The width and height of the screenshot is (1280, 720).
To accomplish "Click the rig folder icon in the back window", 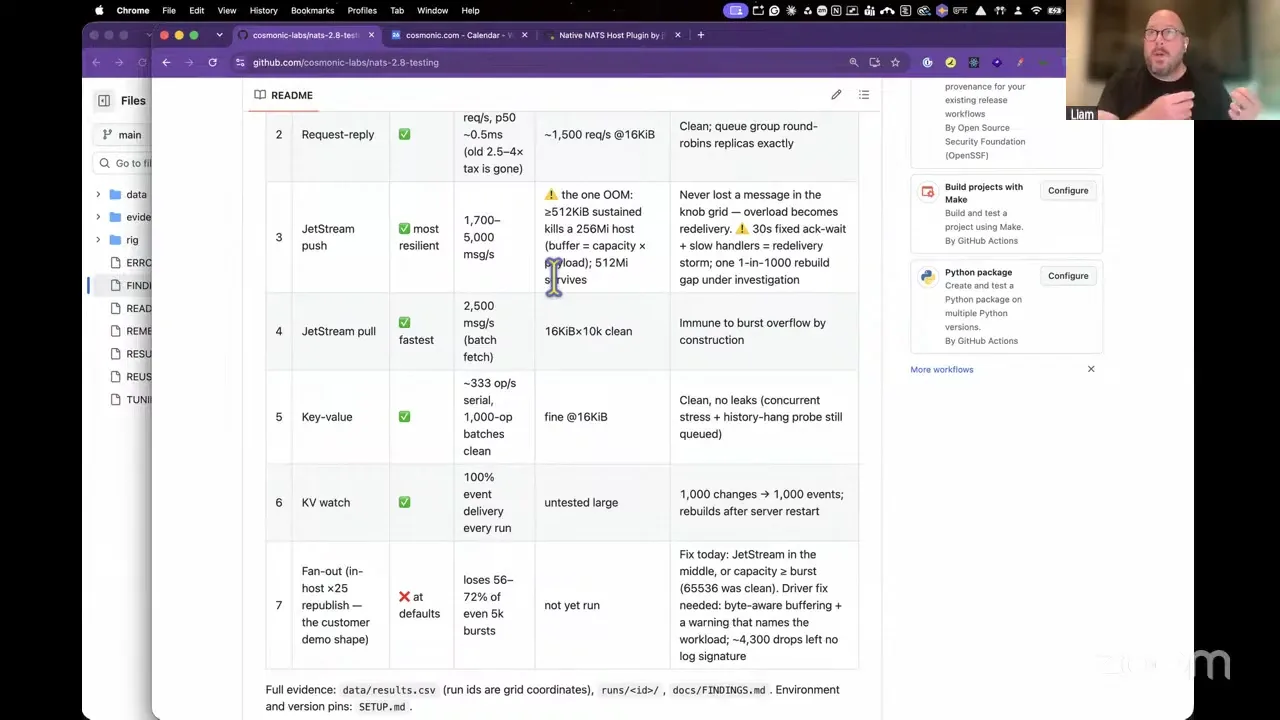I will click(116, 240).
